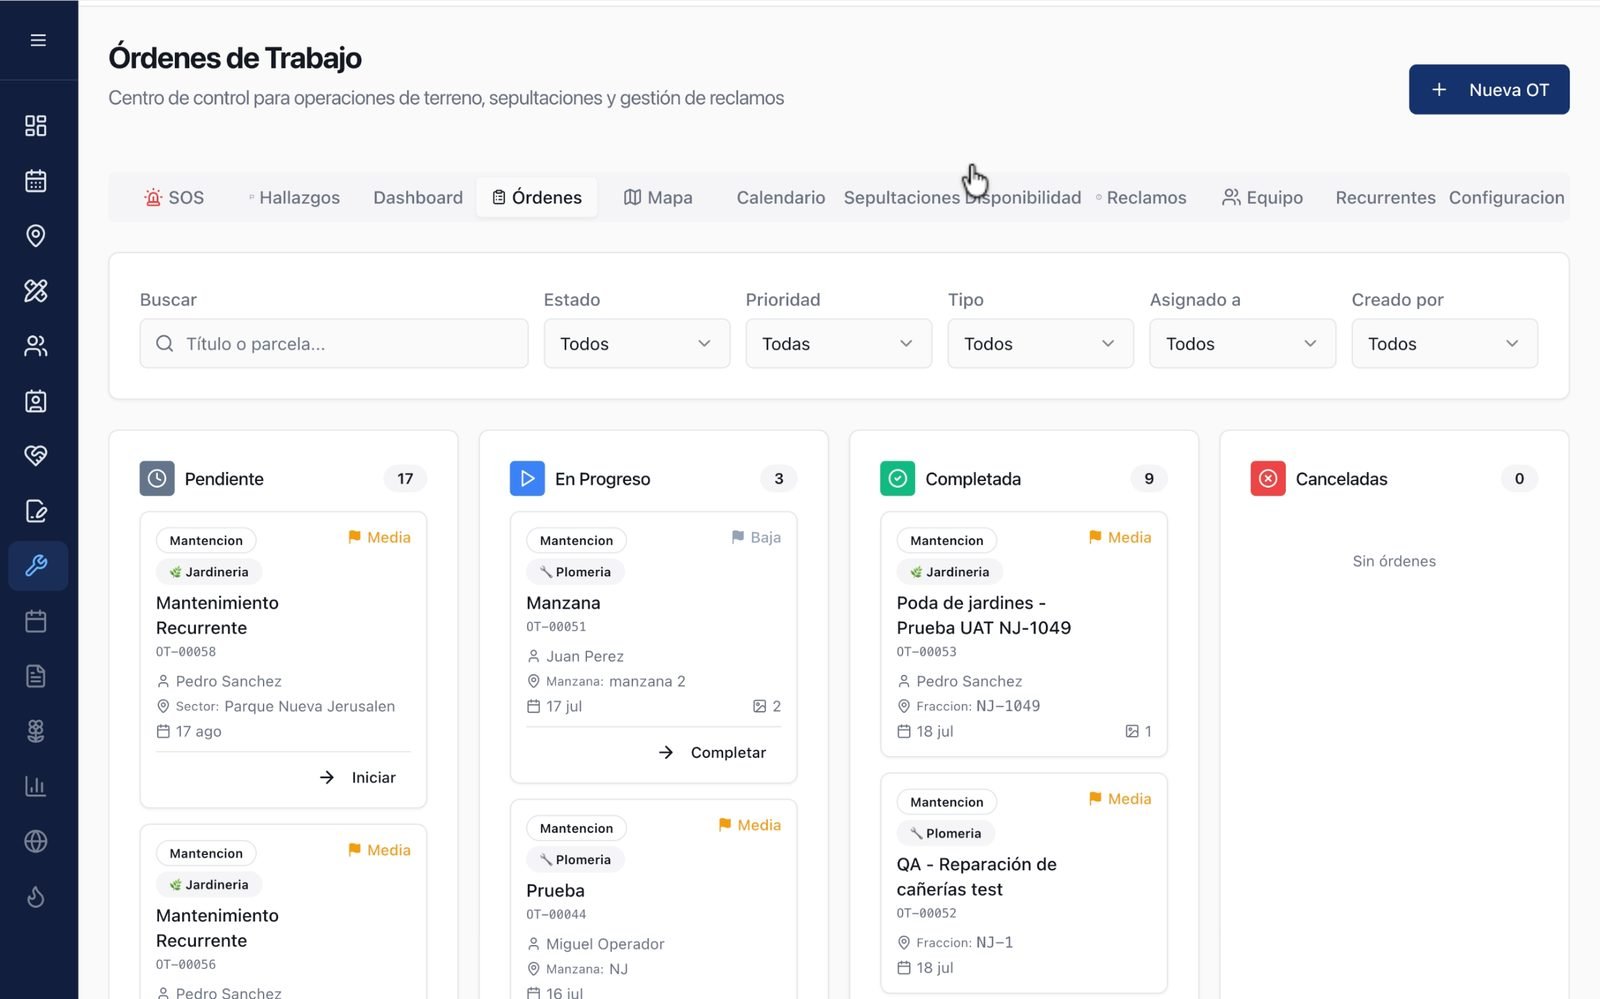
Task: Click assignee Miguel Operador on Prueba card
Action: point(605,944)
